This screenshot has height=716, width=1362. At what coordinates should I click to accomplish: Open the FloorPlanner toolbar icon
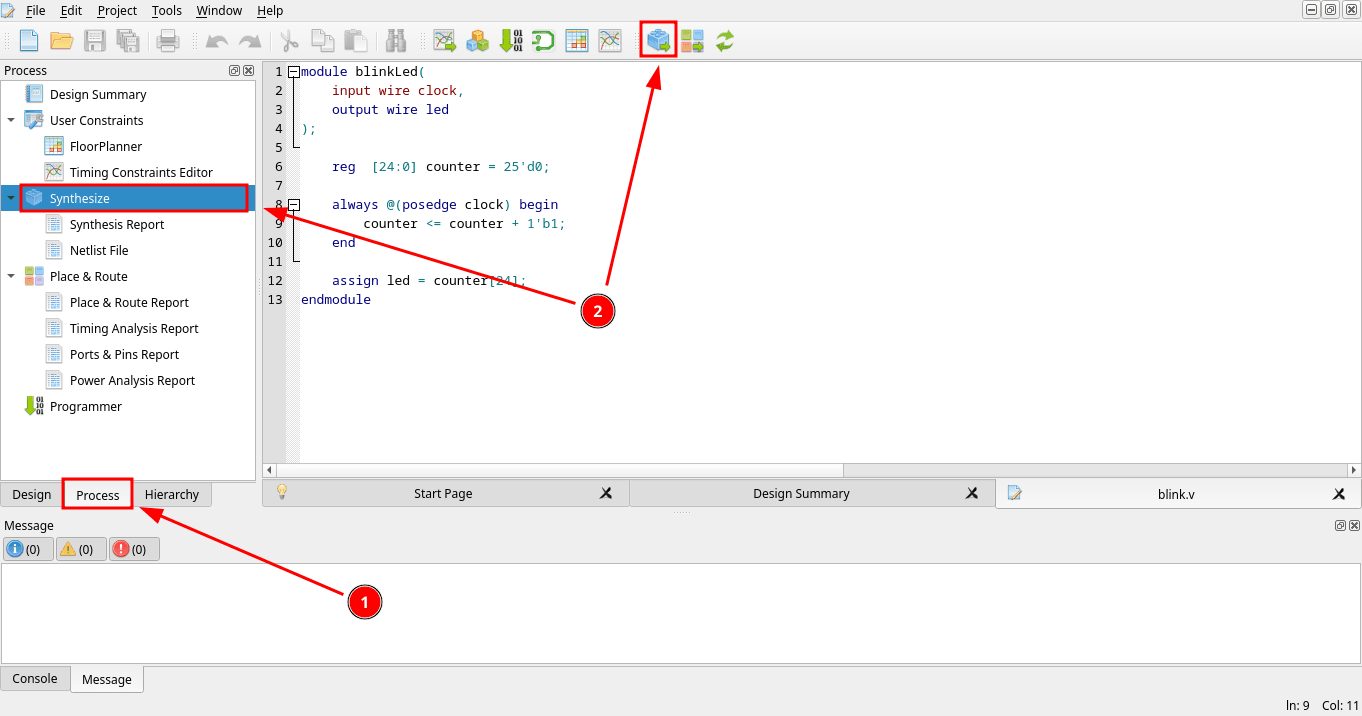tap(577, 41)
